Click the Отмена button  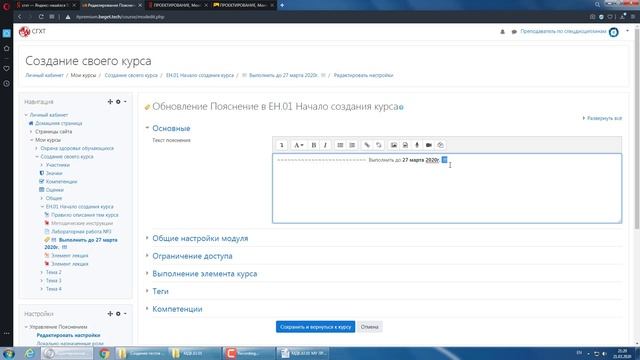[369, 327]
